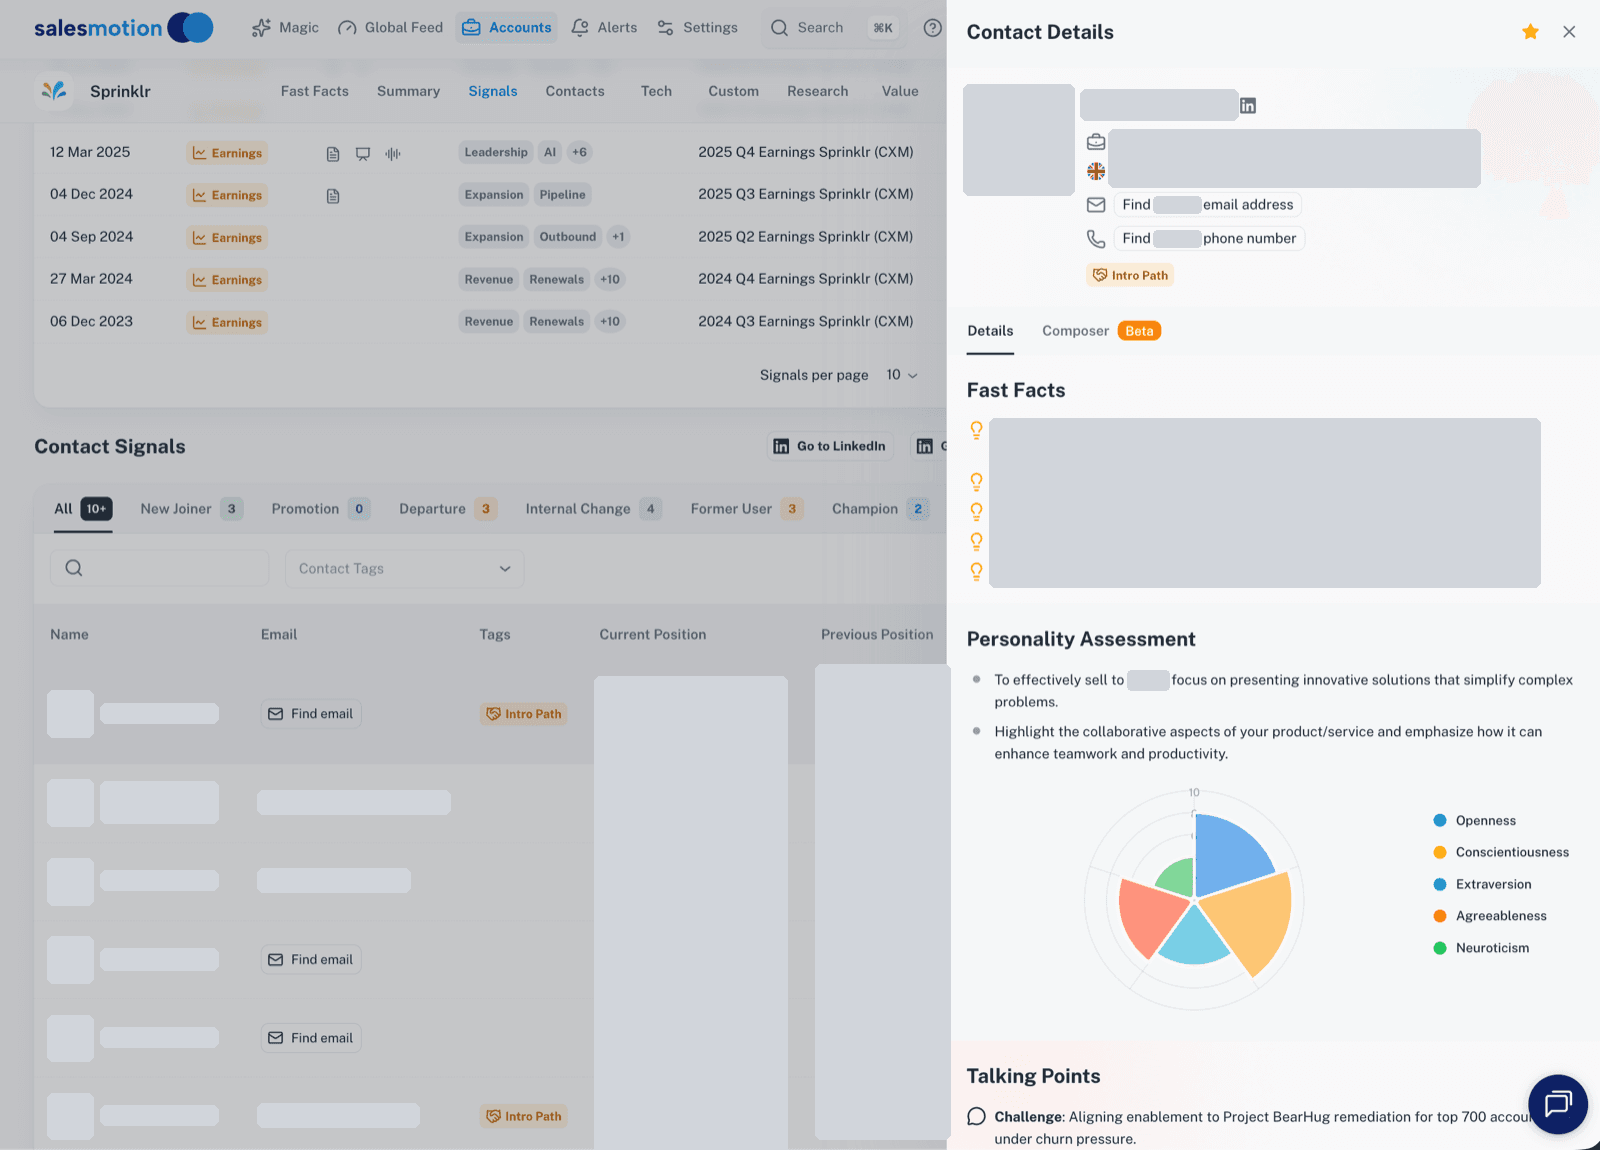Image resolution: width=1600 pixels, height=1150 pixels.
Task: Click the Search bar in top navigation
Action: tap(834, 28)
